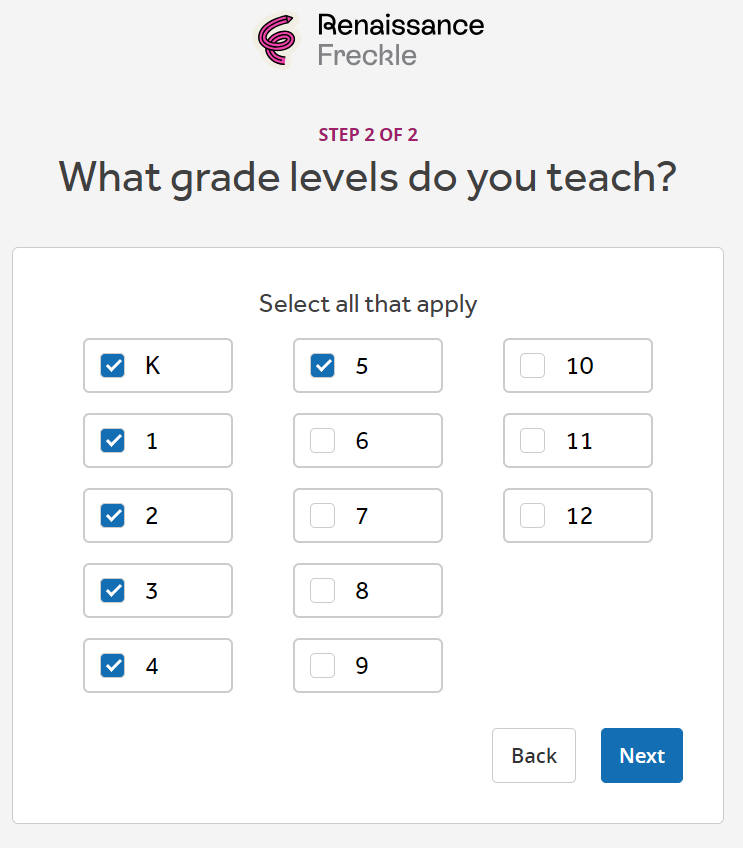Toggle off the grade 4 checkbox
This screenshot has width=743, height=848.
tap(113, 666)
